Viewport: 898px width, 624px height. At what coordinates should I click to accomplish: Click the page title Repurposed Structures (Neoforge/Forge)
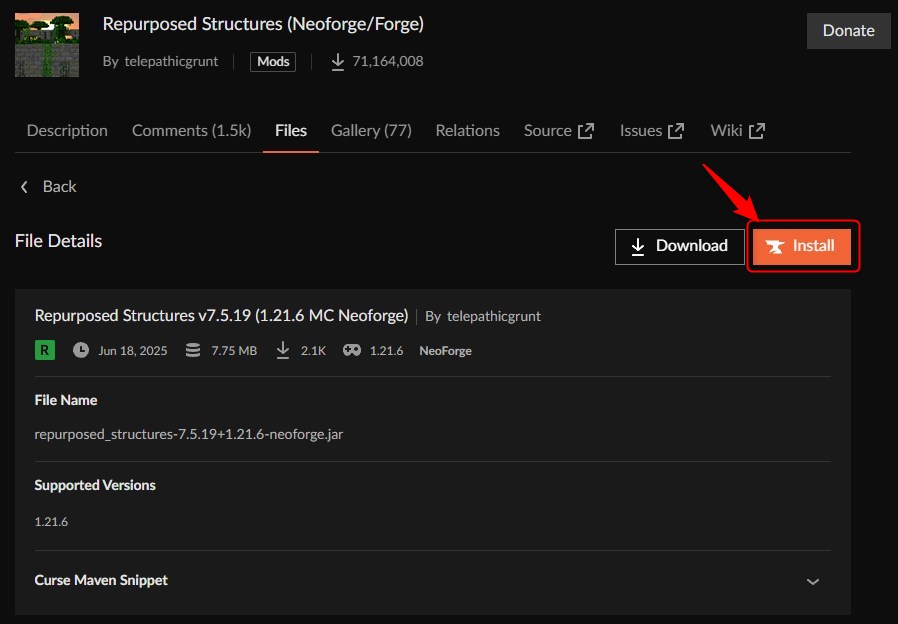(263, 25)
